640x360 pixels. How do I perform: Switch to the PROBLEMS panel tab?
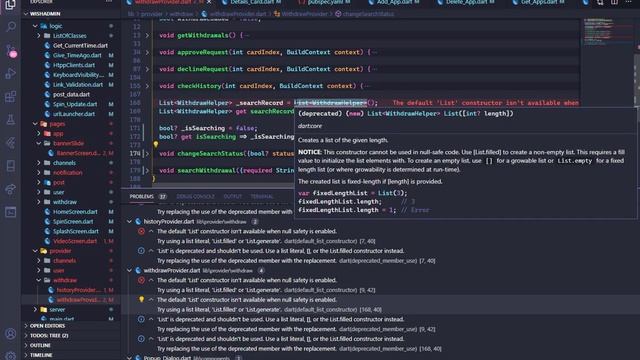(142, 197)
